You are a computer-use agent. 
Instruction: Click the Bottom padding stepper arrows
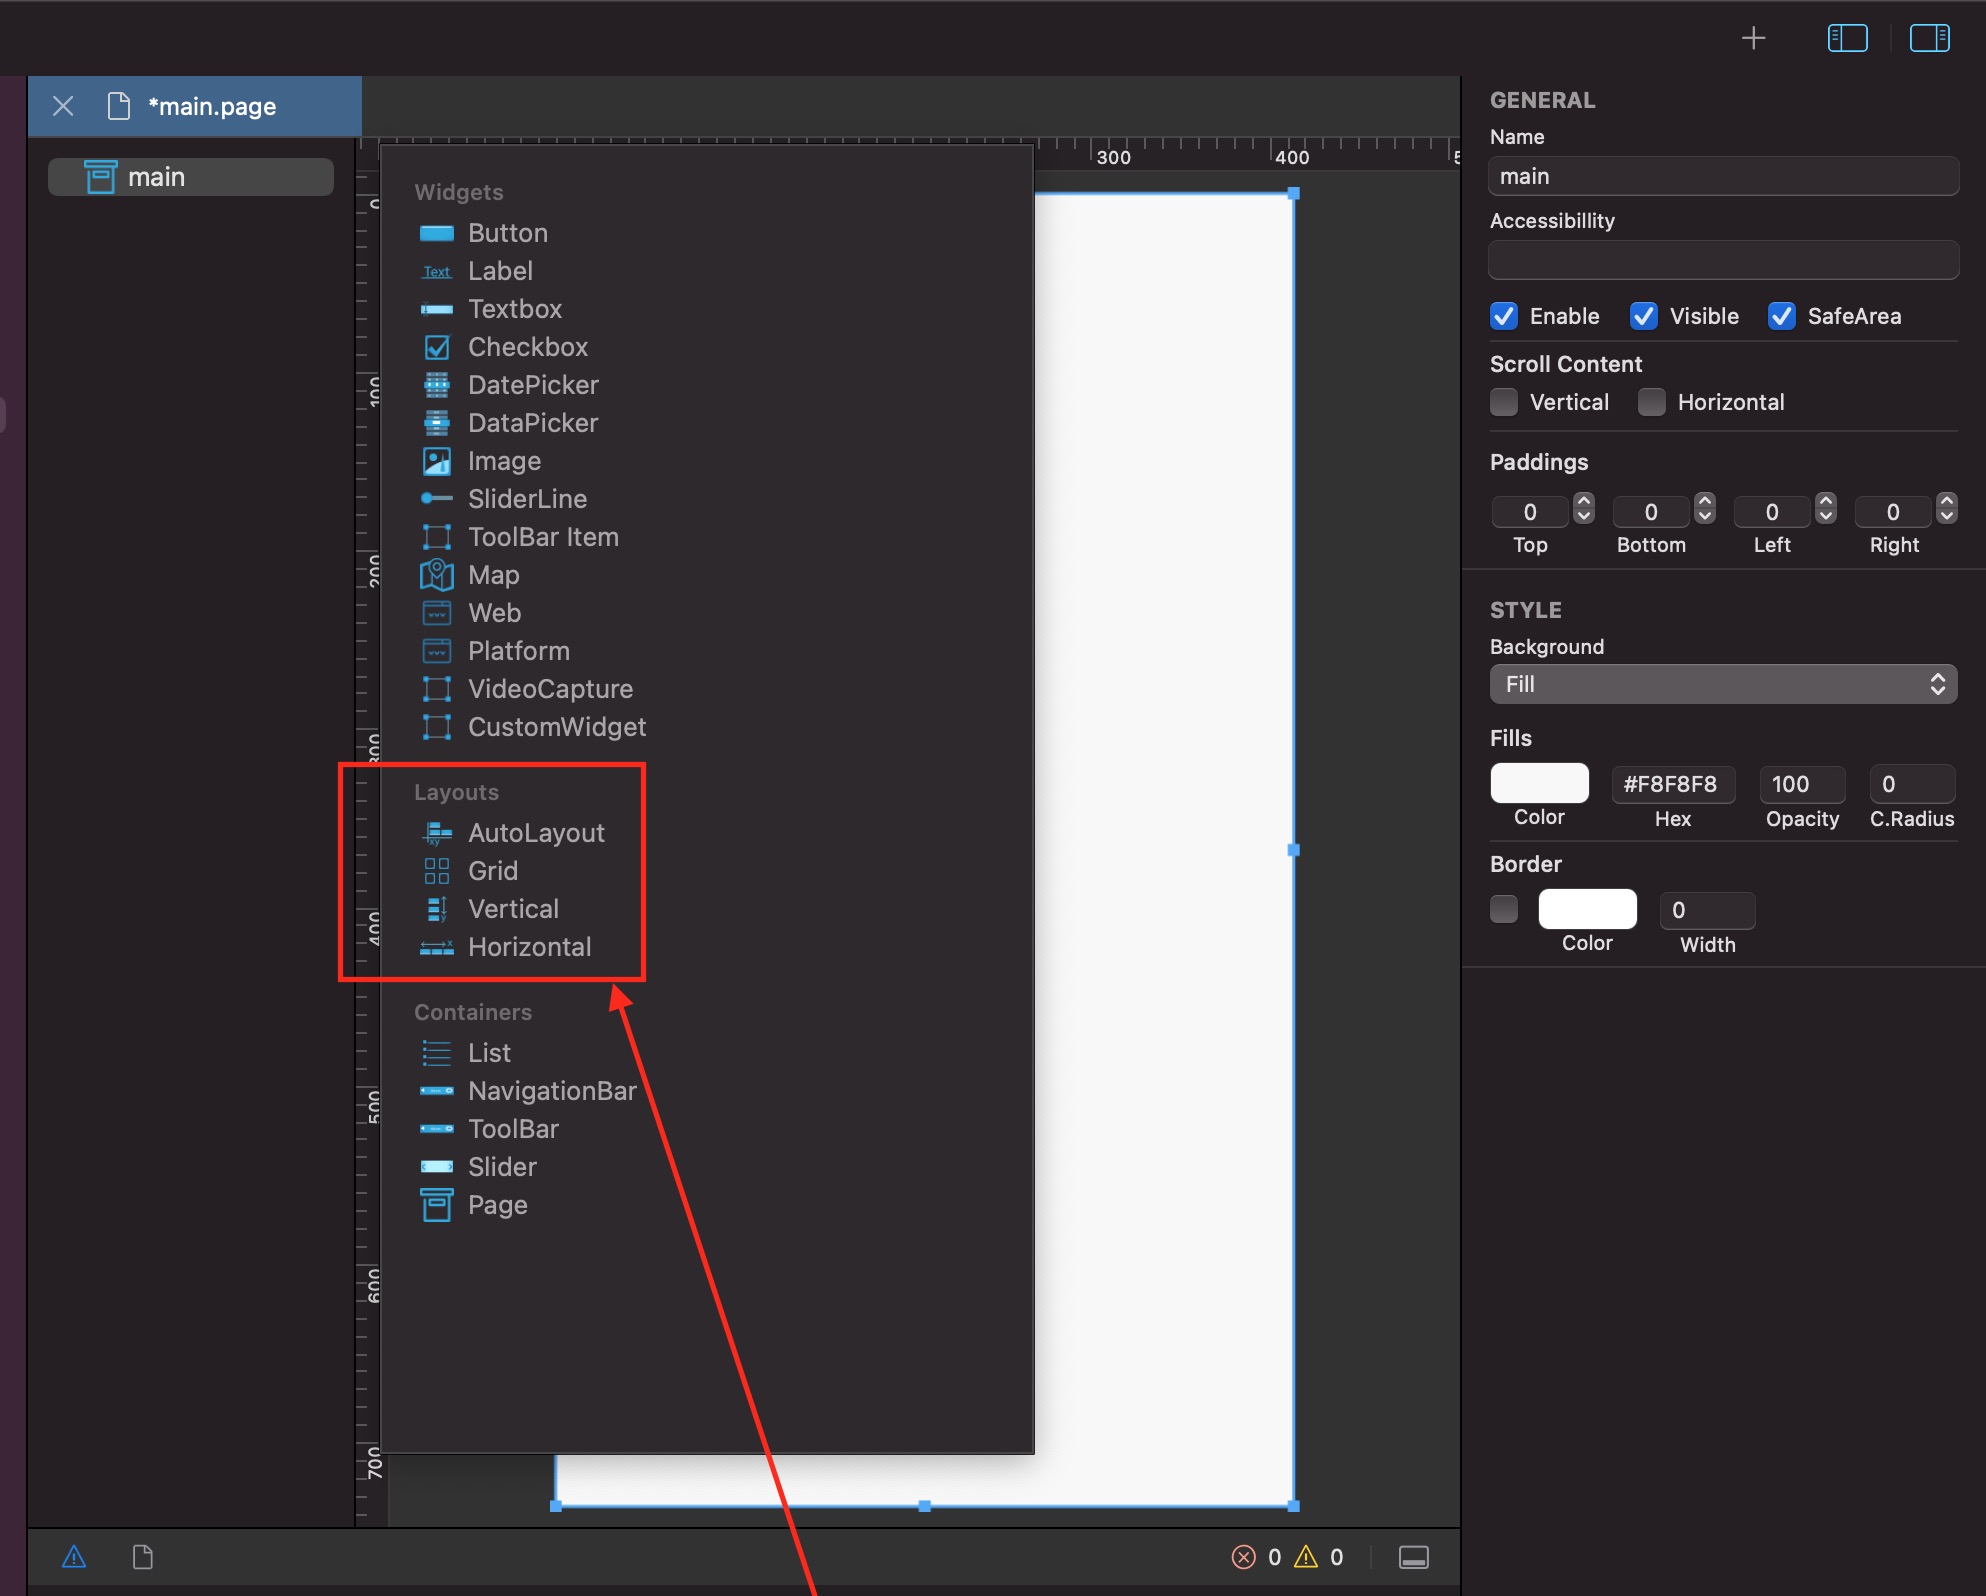1705,509
